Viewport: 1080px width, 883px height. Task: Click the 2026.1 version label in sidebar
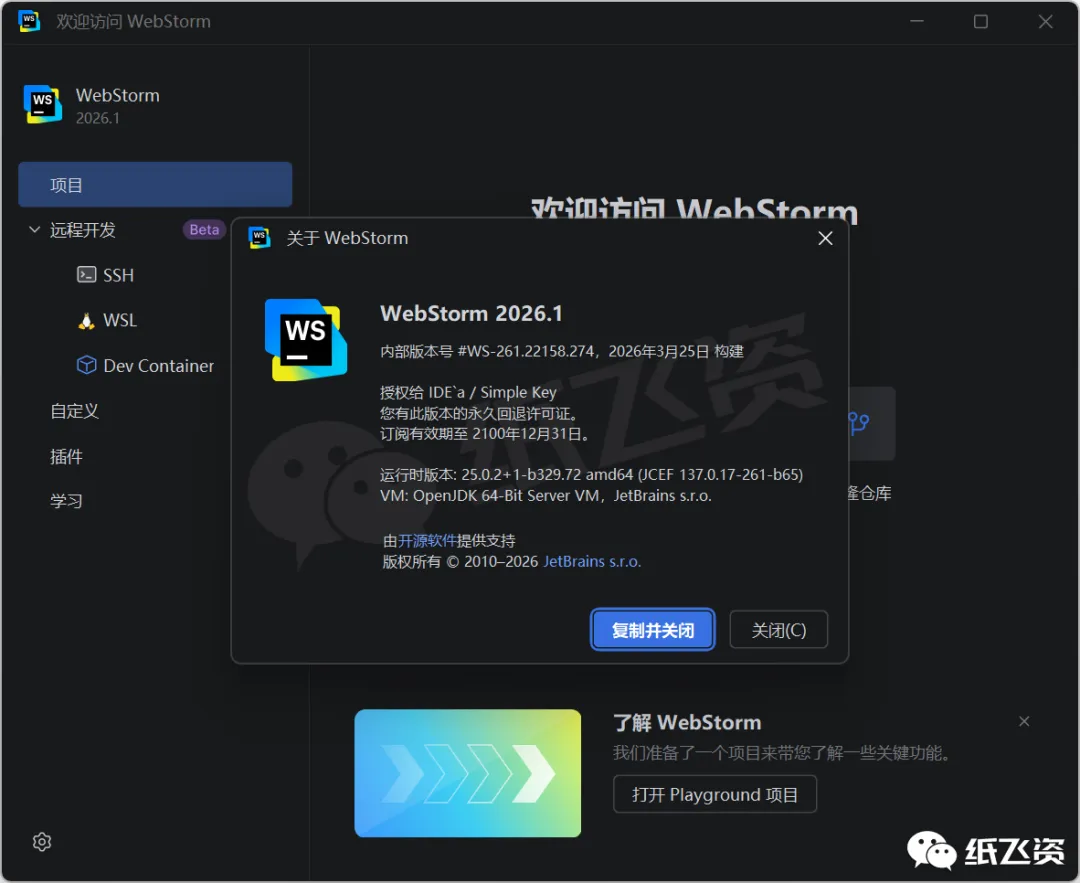tap(97, 118)
